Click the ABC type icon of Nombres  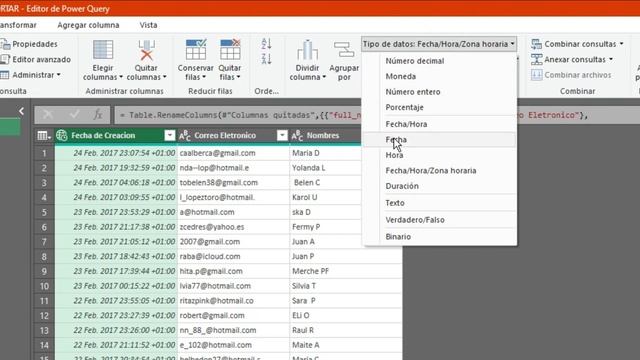point(297,136)
